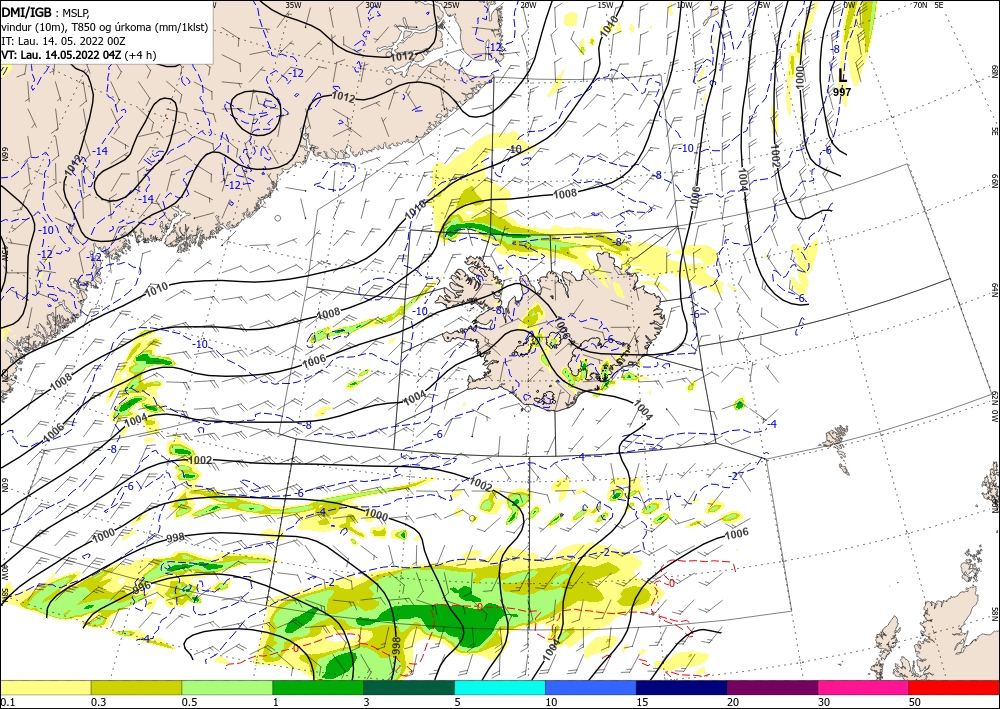Click the navy 15–20 mm legend swatch
The height and width of the screenshot is (709, 1000).
[x=682, y=687]
